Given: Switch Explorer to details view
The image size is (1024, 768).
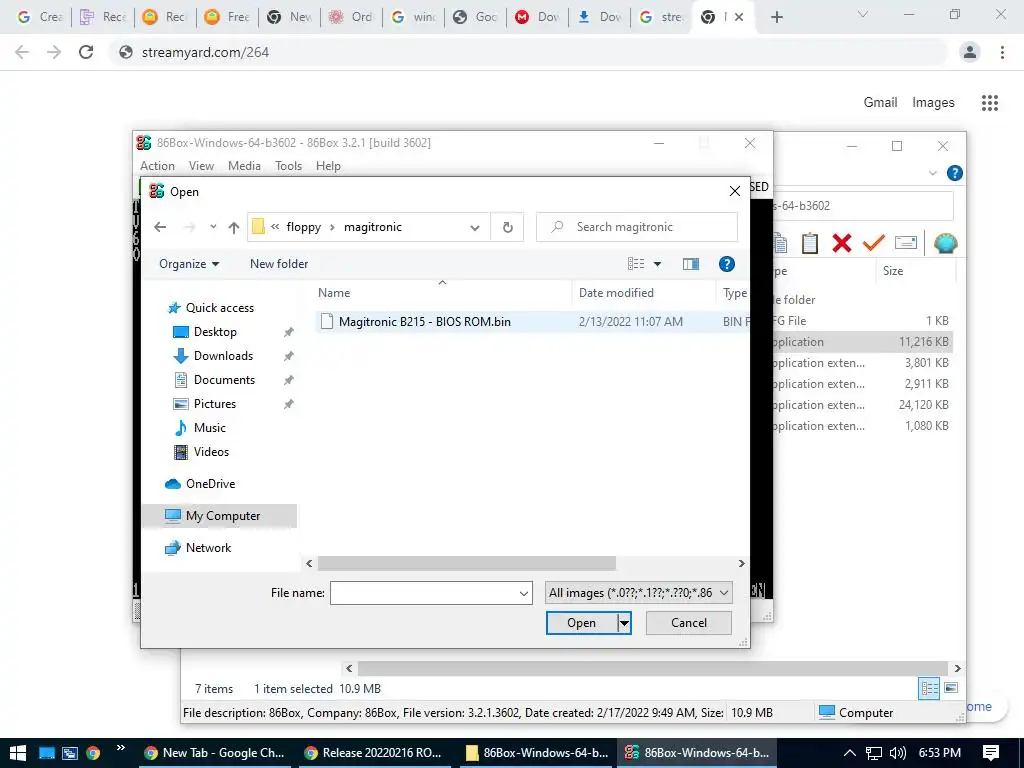Looking at the screenshot, I should tap(929, 688).
